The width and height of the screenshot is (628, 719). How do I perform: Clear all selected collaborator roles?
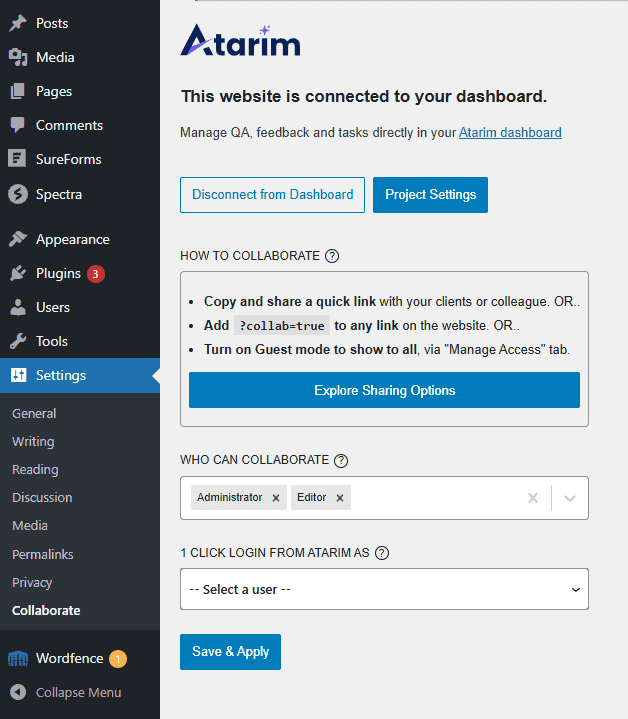point(533,498)
